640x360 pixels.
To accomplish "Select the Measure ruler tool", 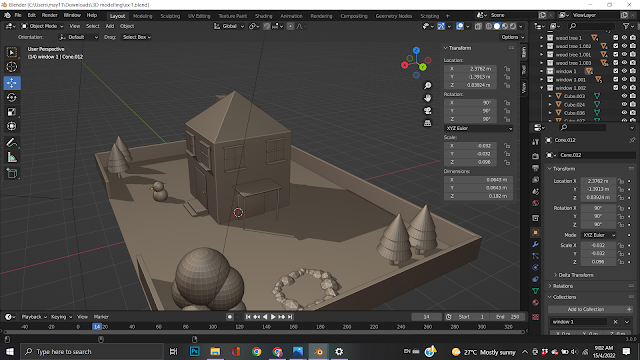I will pos(11,157).
